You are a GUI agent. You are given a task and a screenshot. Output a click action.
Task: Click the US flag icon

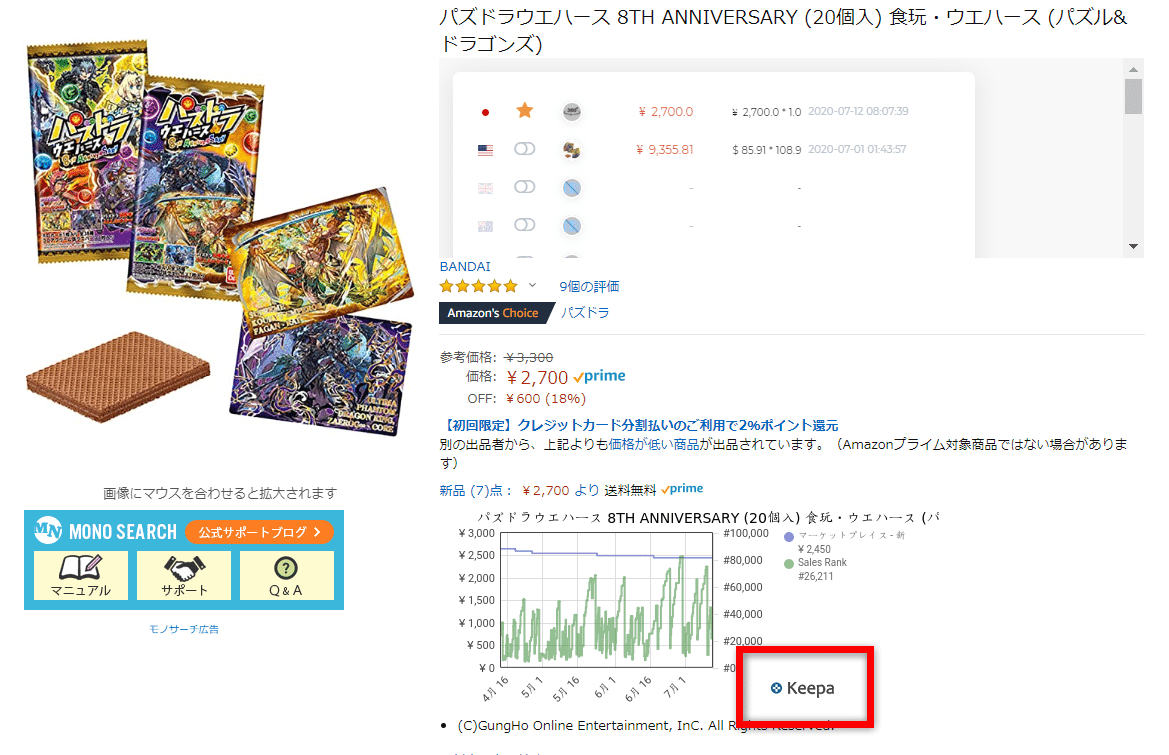coord(485,150)
